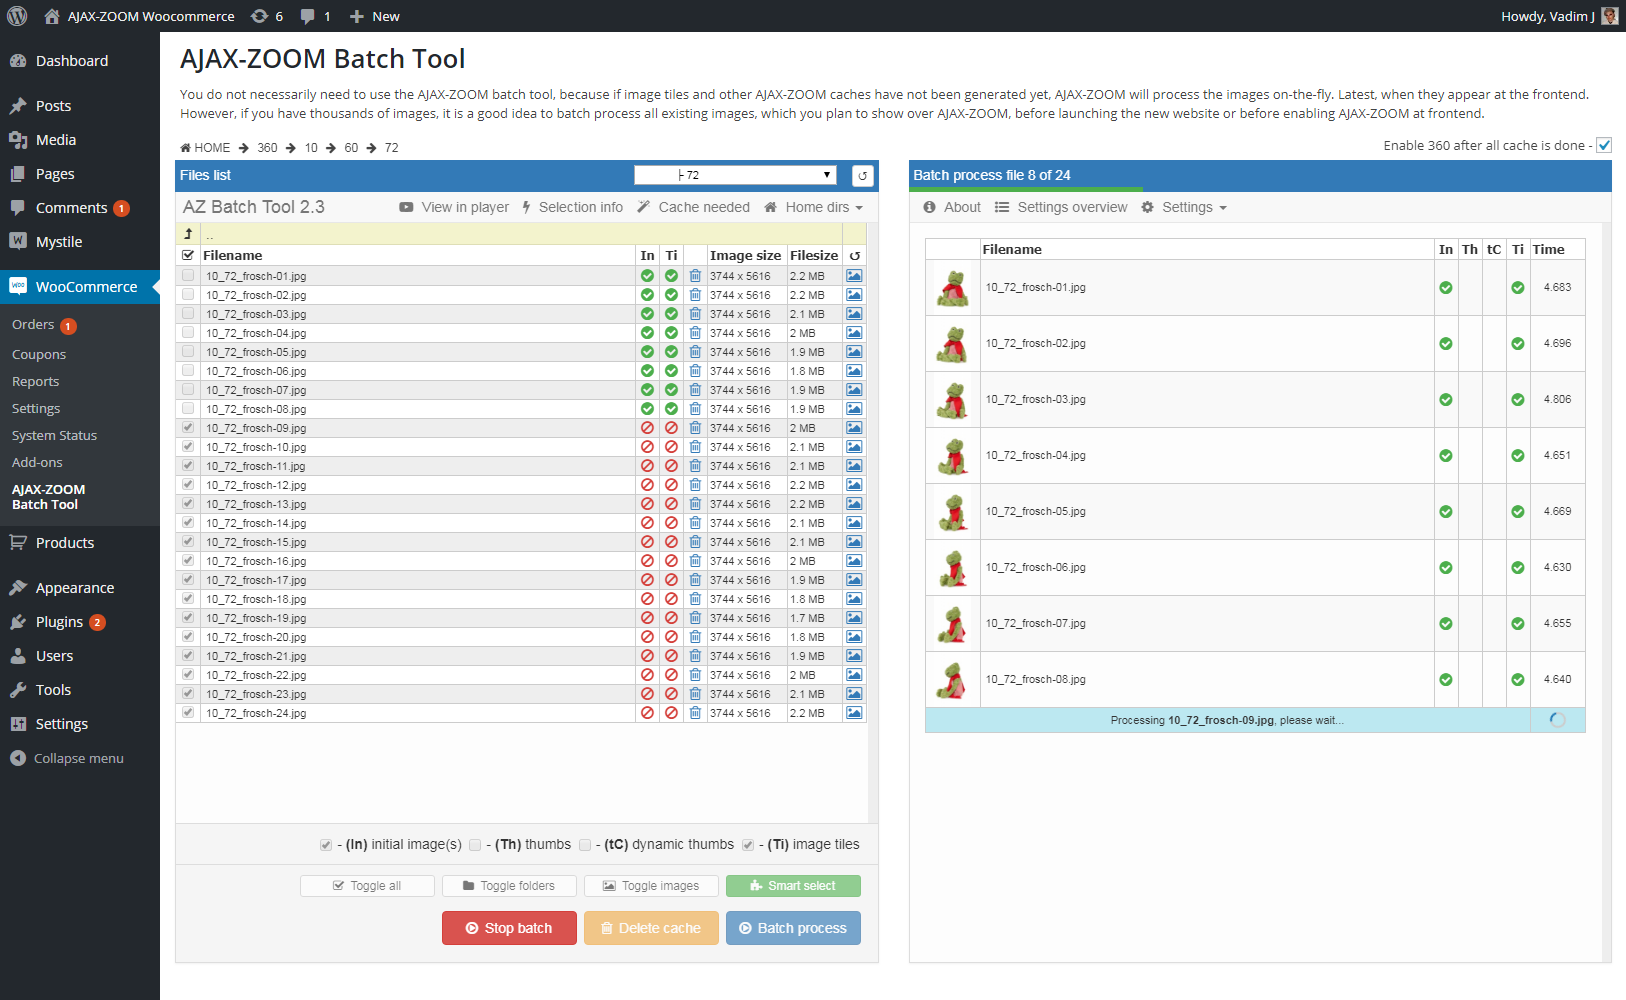The width and height of the screenshot is (1626, 1000).
Task: Click Toggle folders button
Action: [x=509, y=886]
